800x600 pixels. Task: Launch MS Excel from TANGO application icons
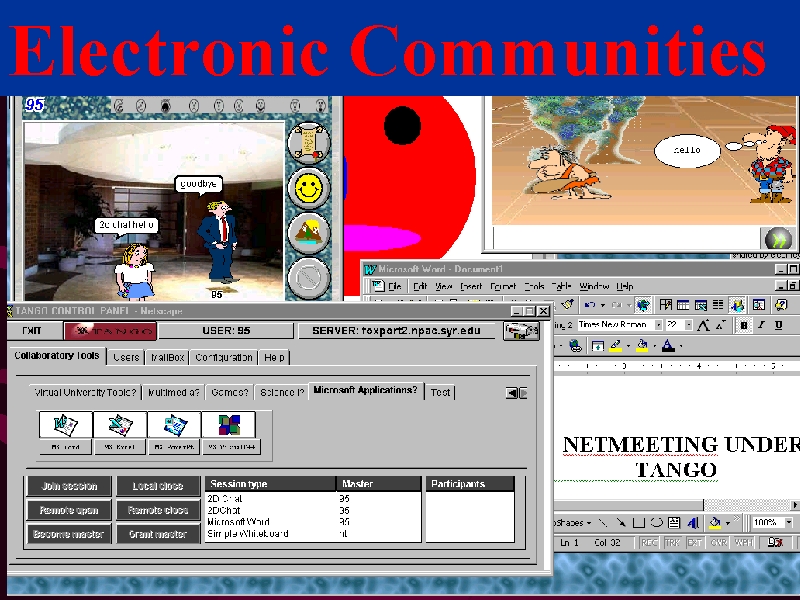[120, 425]
